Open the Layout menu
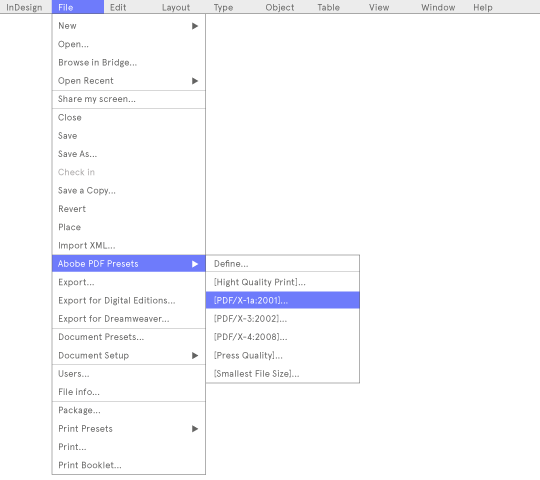 pyautogui.click(x=176, y=7)
